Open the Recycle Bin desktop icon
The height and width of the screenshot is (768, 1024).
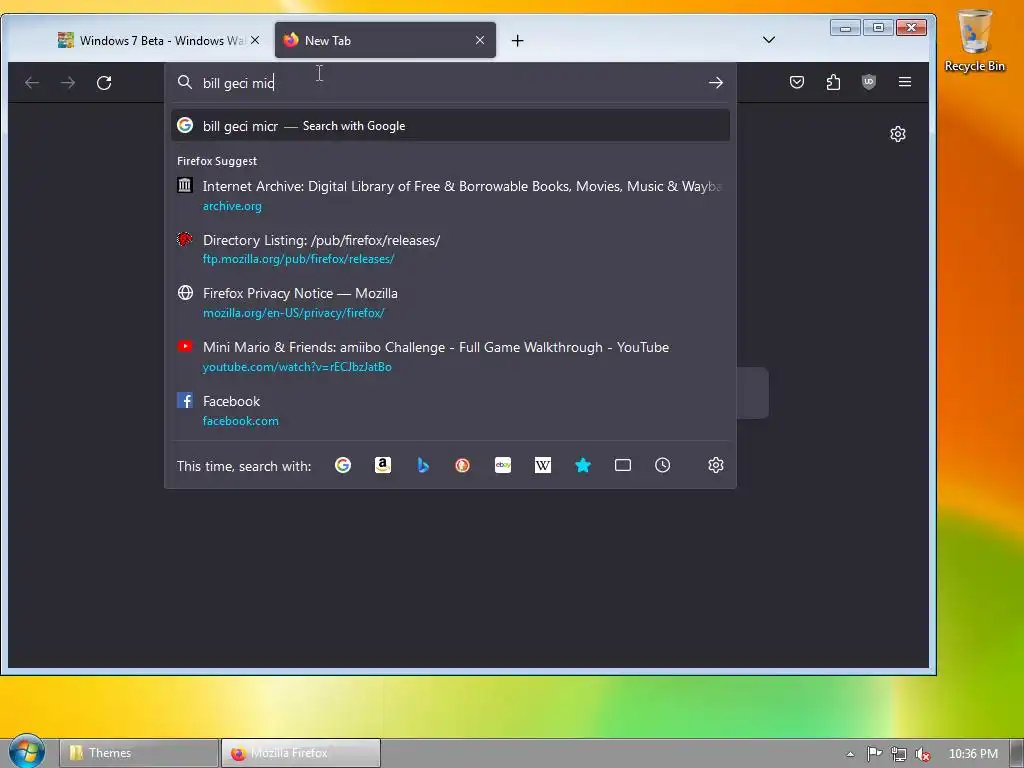(x=974, y=40)
